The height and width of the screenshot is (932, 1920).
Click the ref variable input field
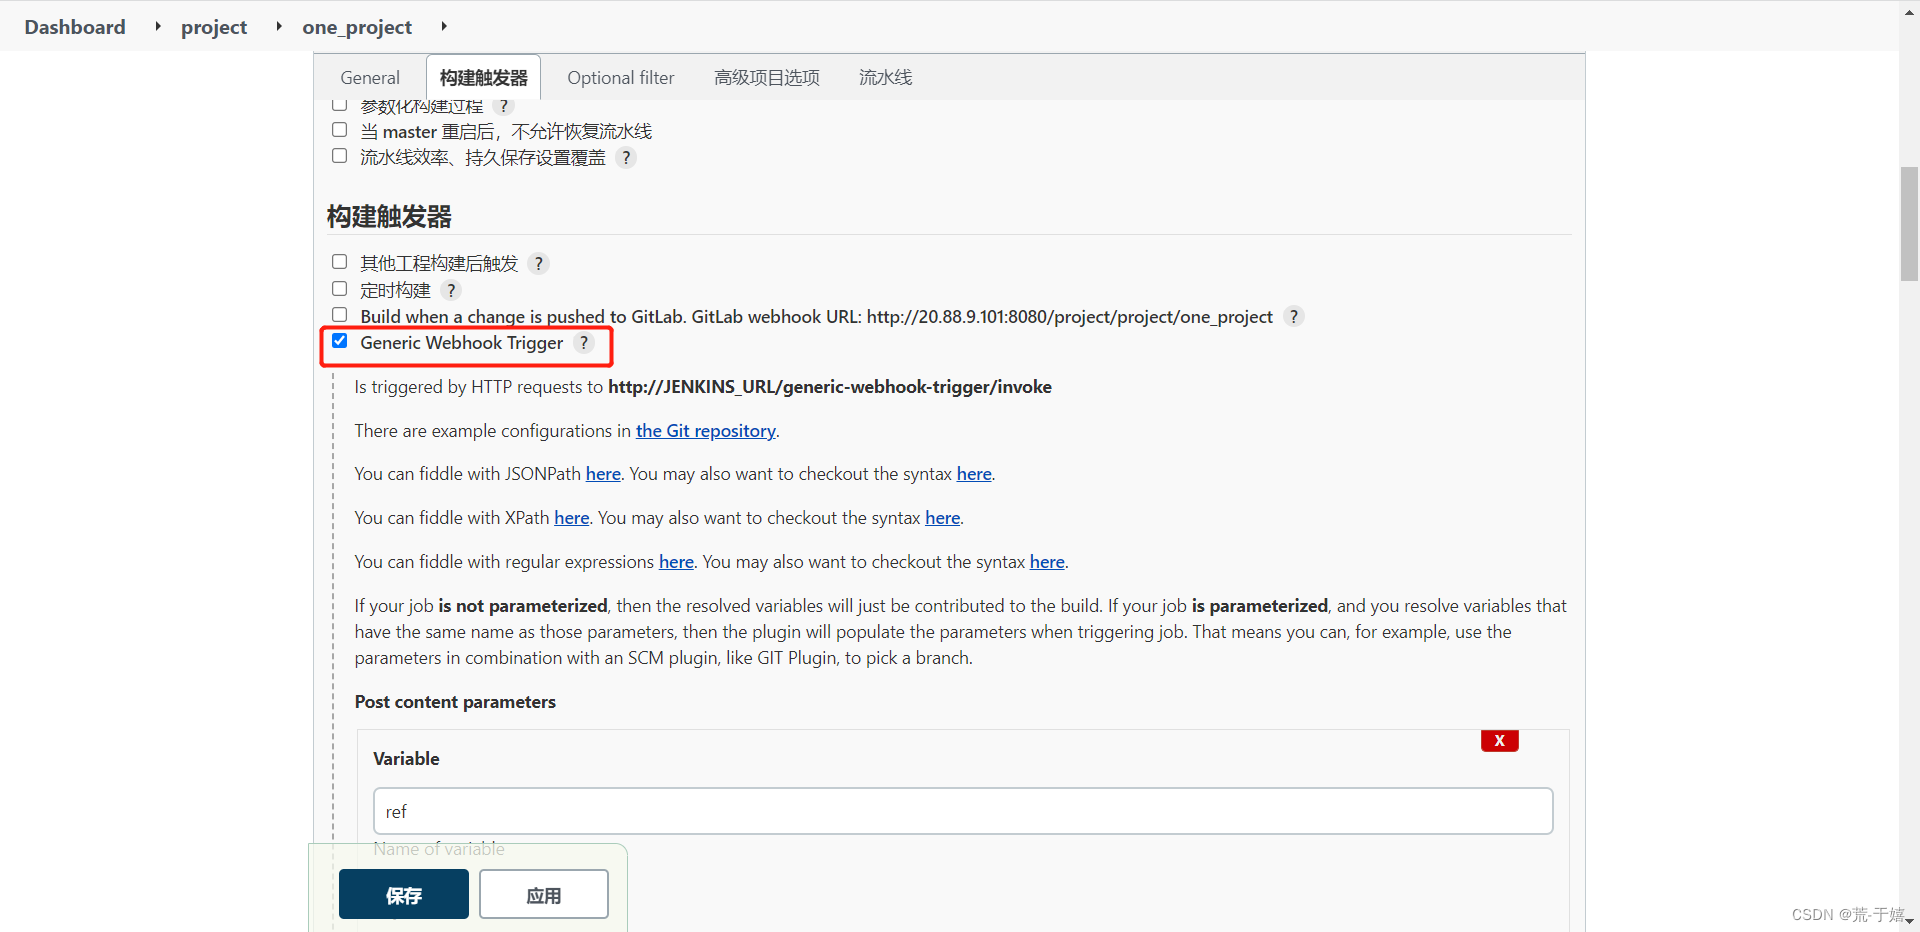point(960,811)
